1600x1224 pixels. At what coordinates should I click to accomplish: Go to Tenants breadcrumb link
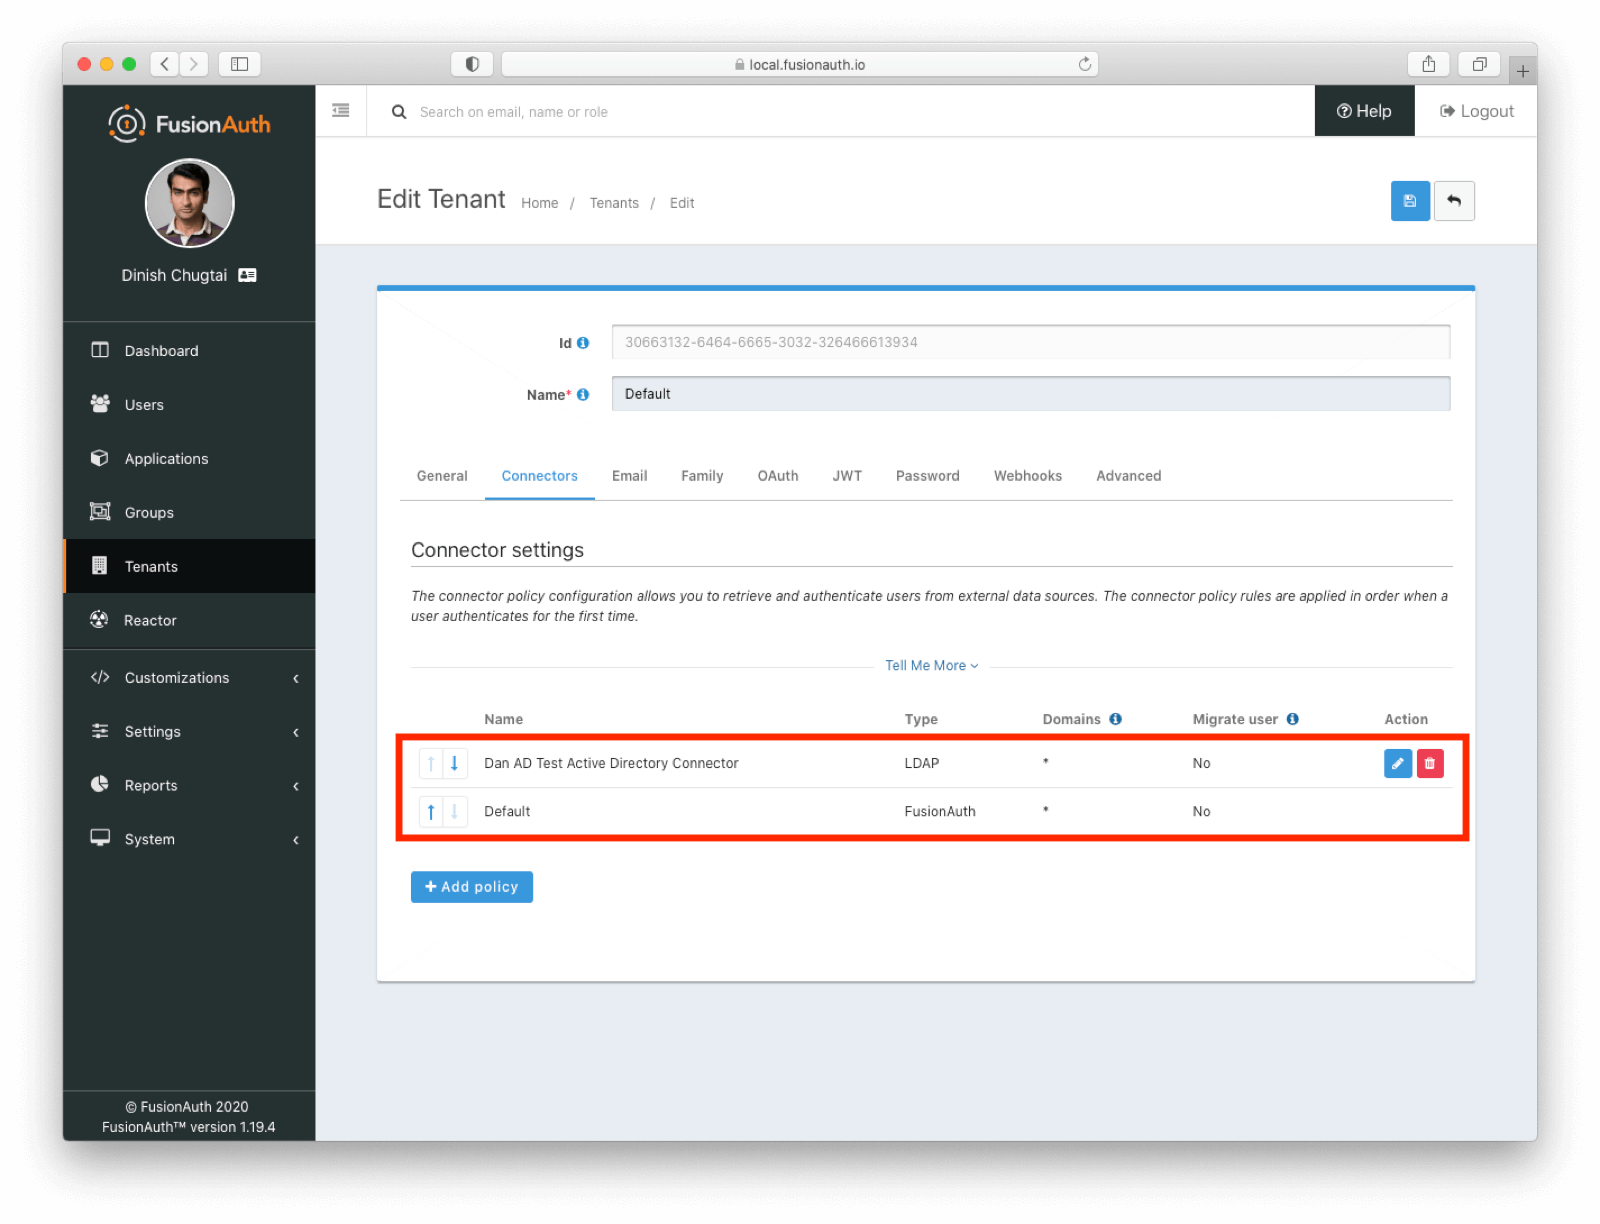pos(614,203)
